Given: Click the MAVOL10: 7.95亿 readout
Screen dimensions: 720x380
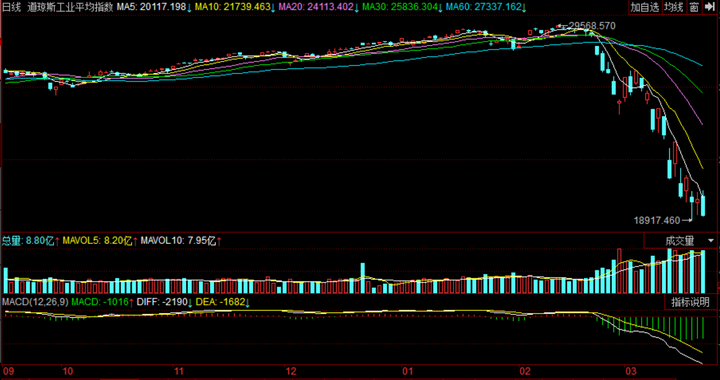Looking at the screenshot, I should coord(178,240).
